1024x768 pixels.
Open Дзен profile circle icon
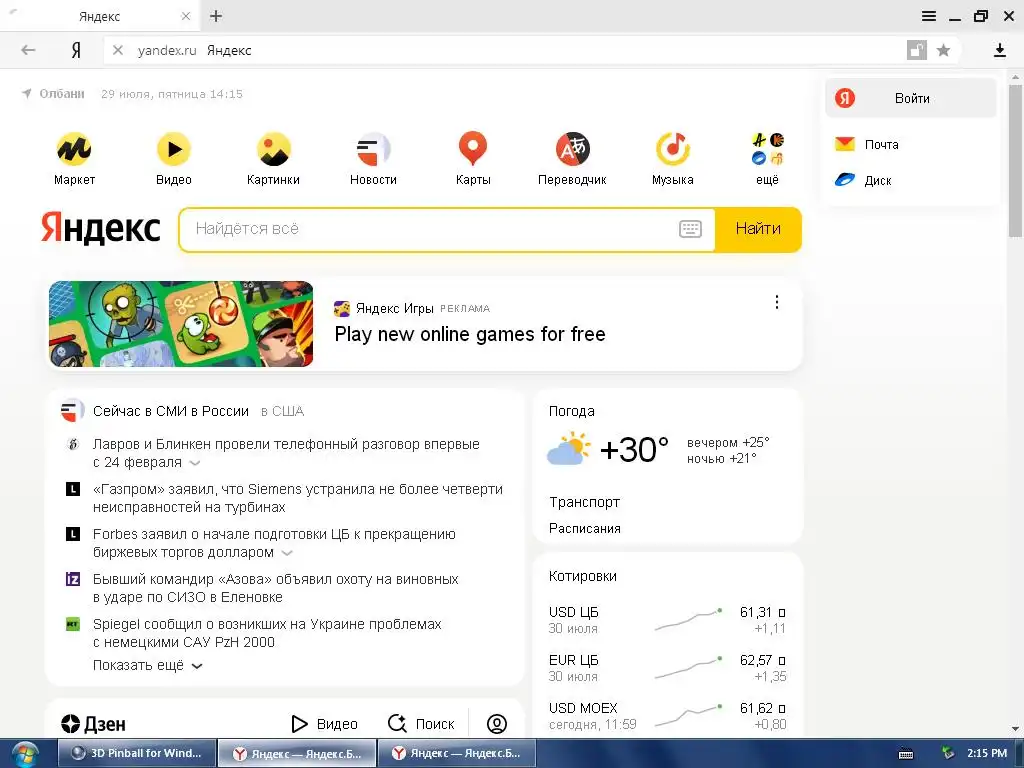497,724
